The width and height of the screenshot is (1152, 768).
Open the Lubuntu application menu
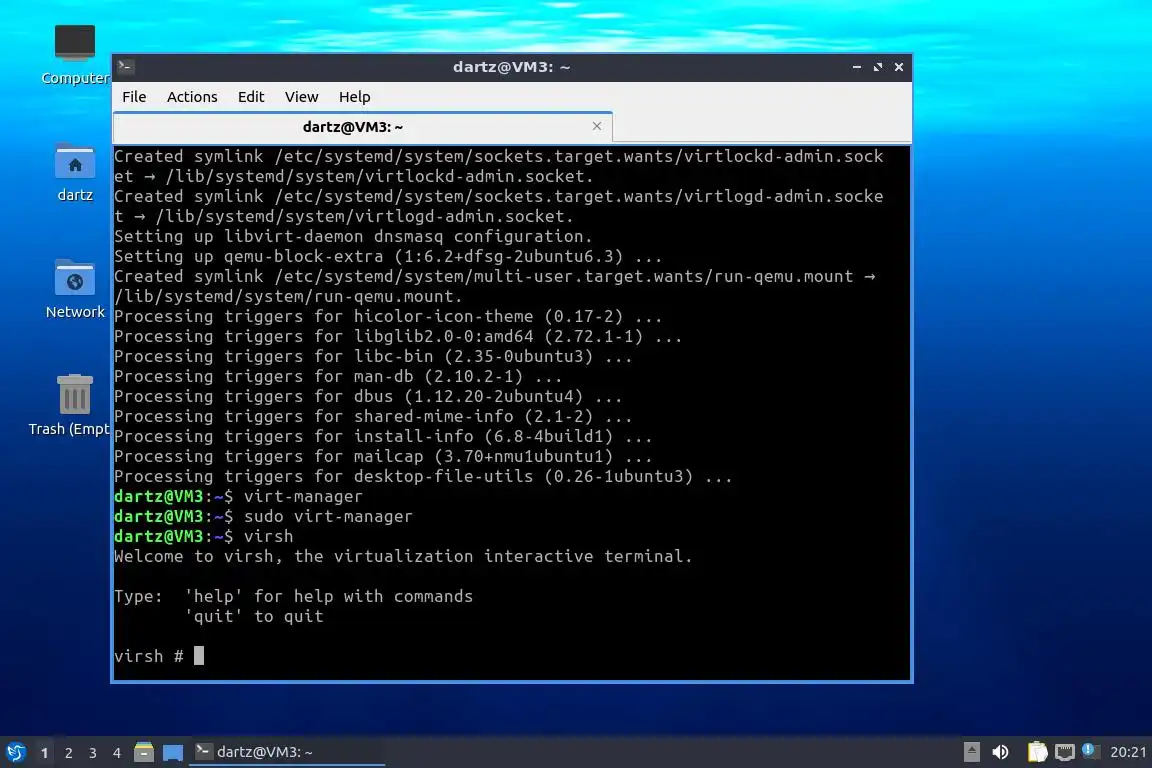(16, 752)
